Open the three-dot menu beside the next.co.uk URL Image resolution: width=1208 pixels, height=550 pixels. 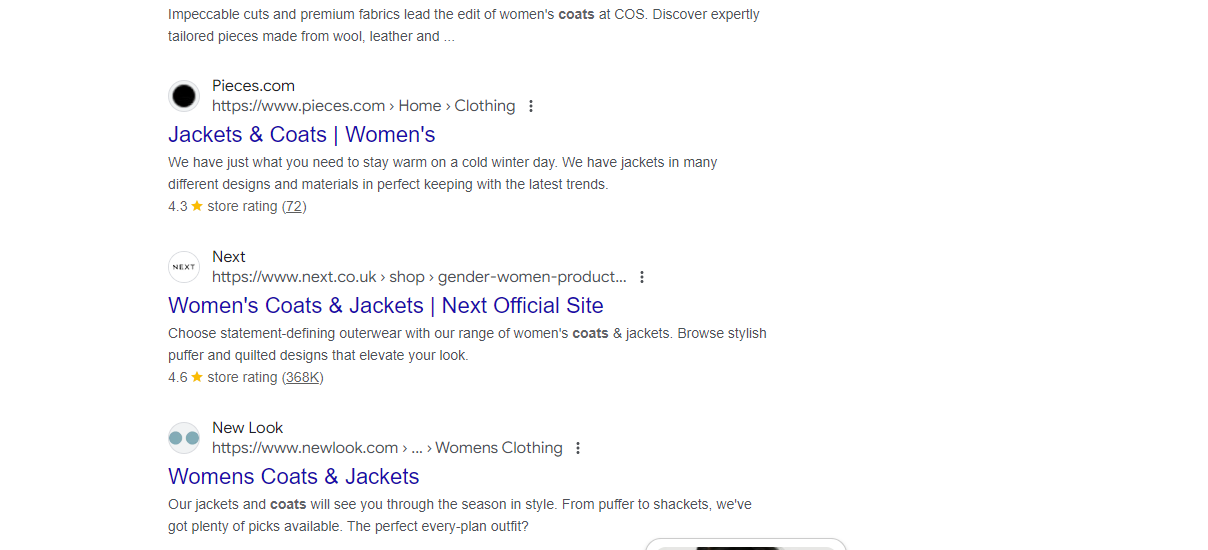click(x=642, y=277)
